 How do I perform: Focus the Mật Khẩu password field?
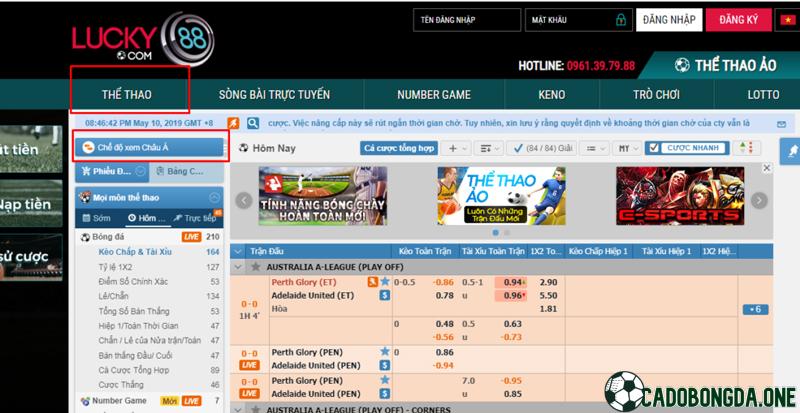click(x=579, y=20)
